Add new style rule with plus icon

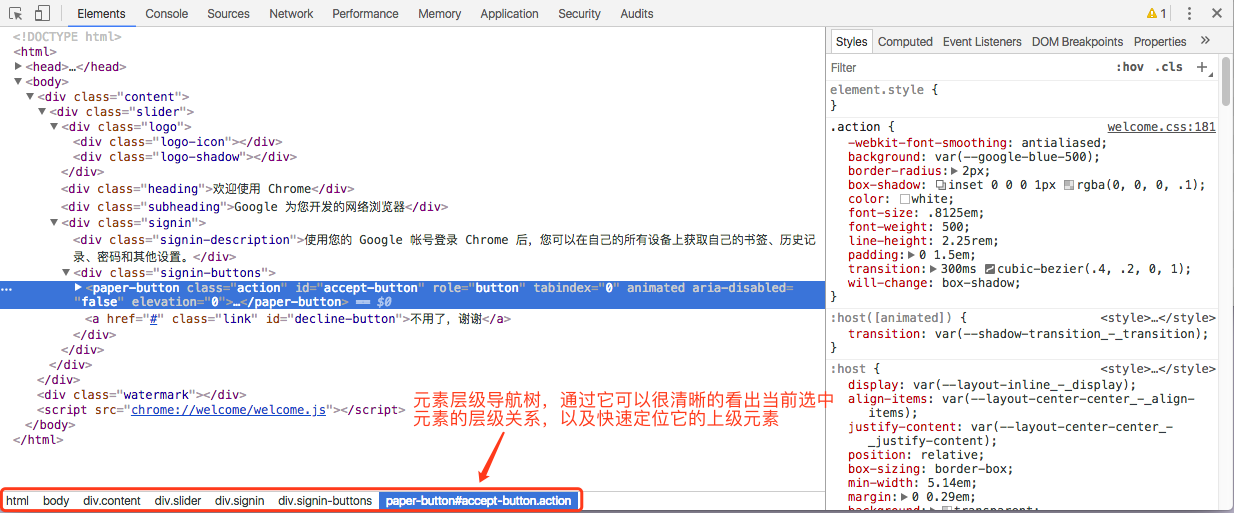(1201, 67)
